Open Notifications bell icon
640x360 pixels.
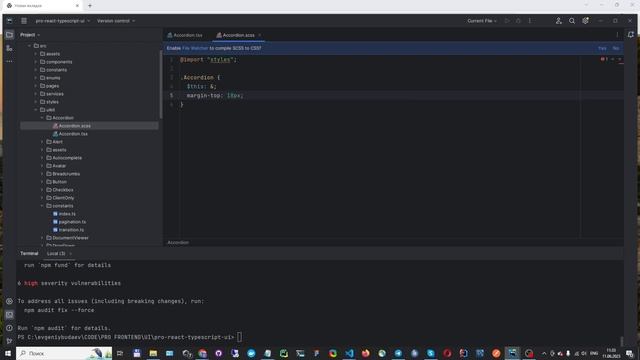coord(631,35)
